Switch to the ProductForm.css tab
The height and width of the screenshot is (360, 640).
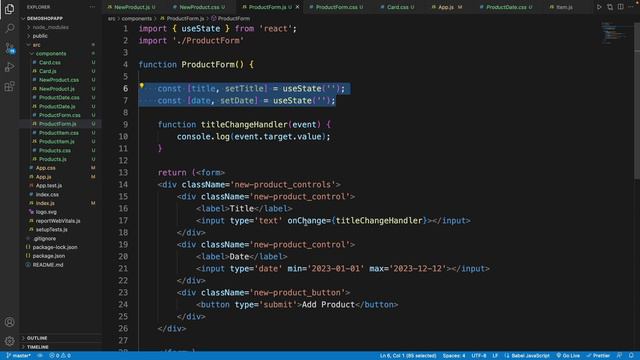click(x=336, y=7)
